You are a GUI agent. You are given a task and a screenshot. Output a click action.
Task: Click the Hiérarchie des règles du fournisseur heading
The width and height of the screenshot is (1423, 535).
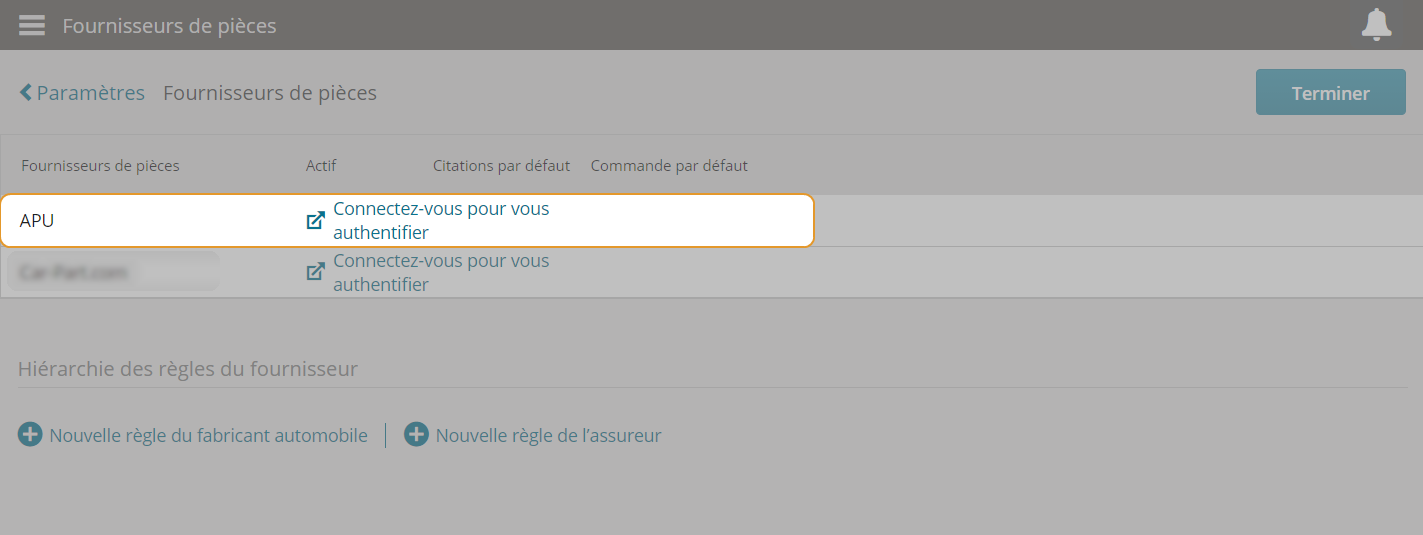(188, 369)
